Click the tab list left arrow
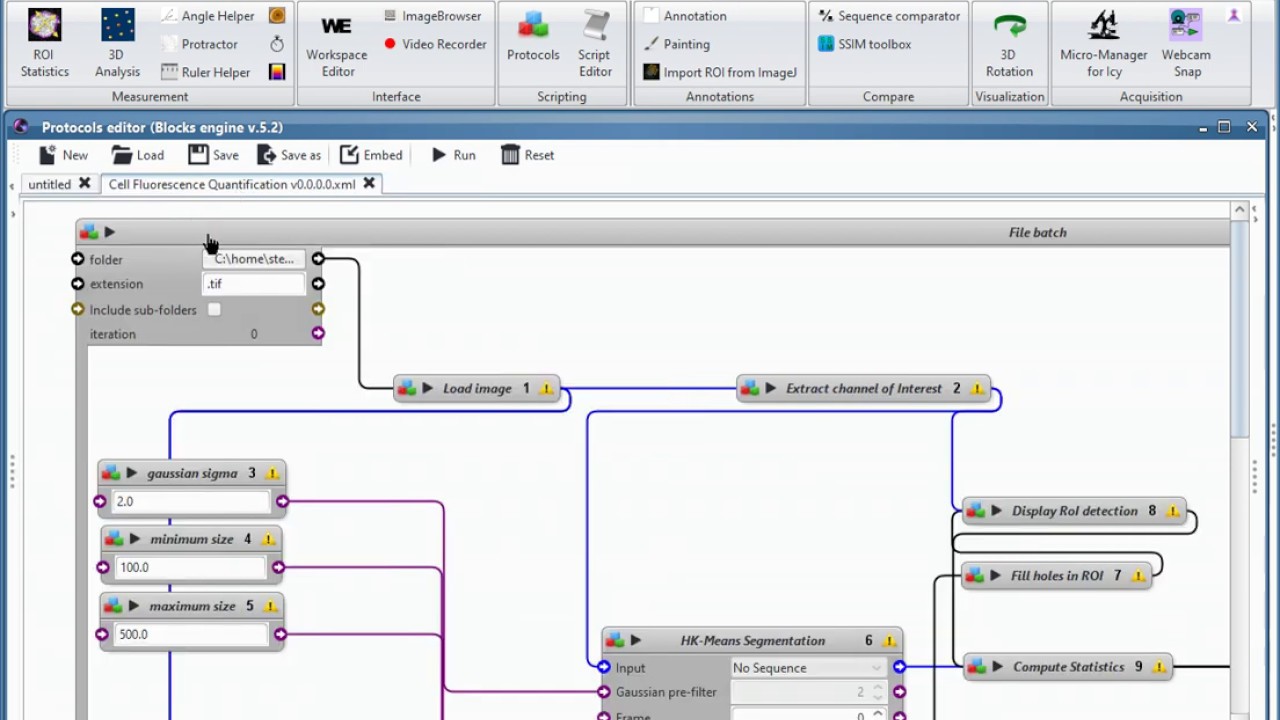1280x720 pixels. pyautogui.click(x=12, y=185)
